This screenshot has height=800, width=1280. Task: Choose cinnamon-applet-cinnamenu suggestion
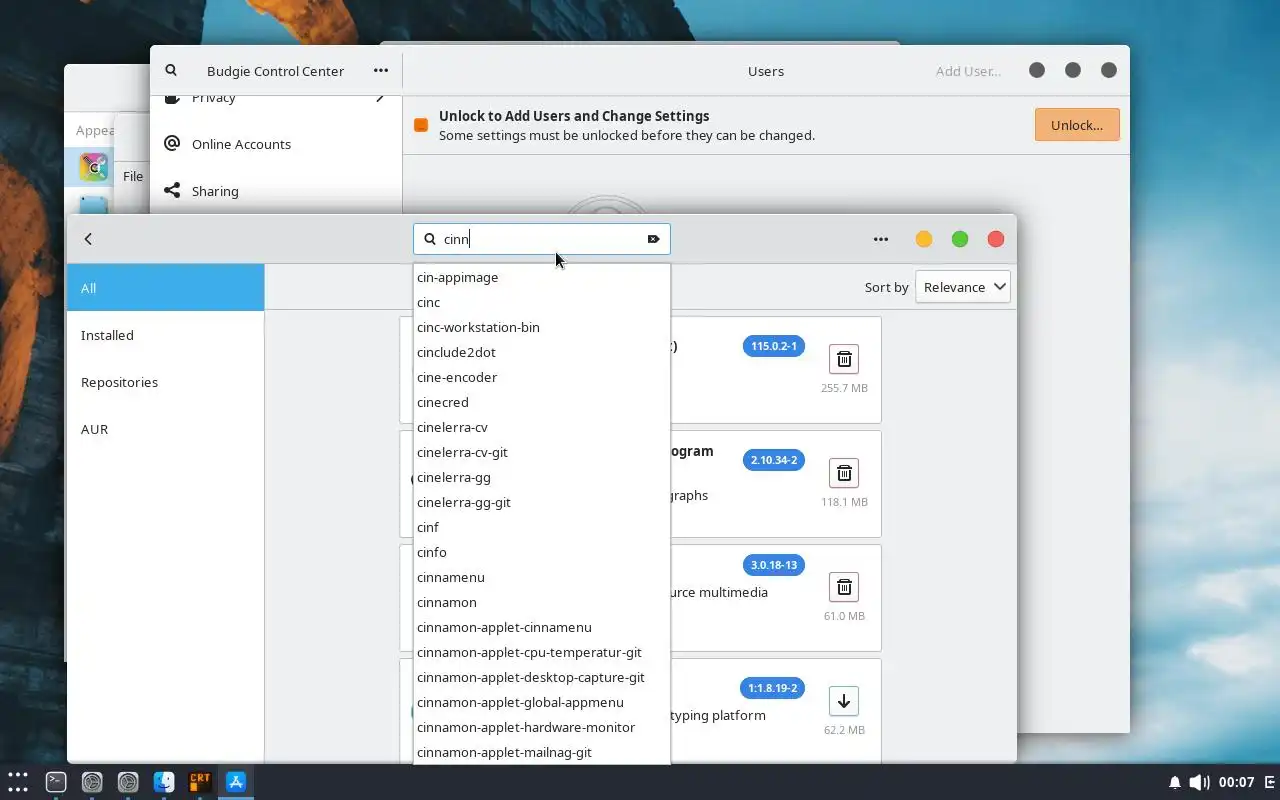541,627
